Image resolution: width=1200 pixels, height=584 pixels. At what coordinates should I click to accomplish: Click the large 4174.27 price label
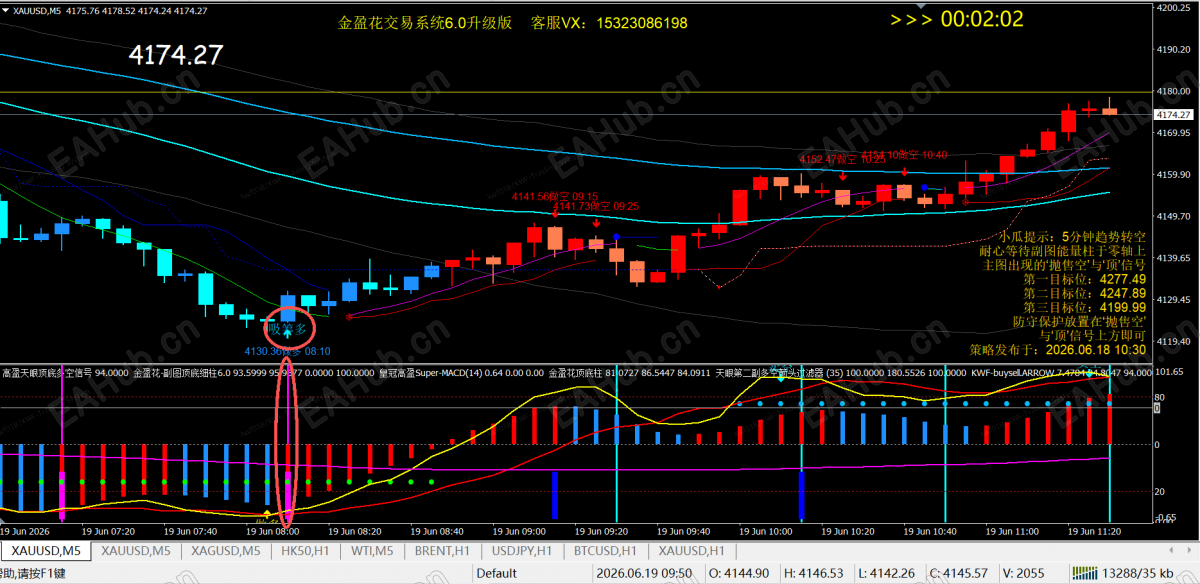tap(177, 56)
